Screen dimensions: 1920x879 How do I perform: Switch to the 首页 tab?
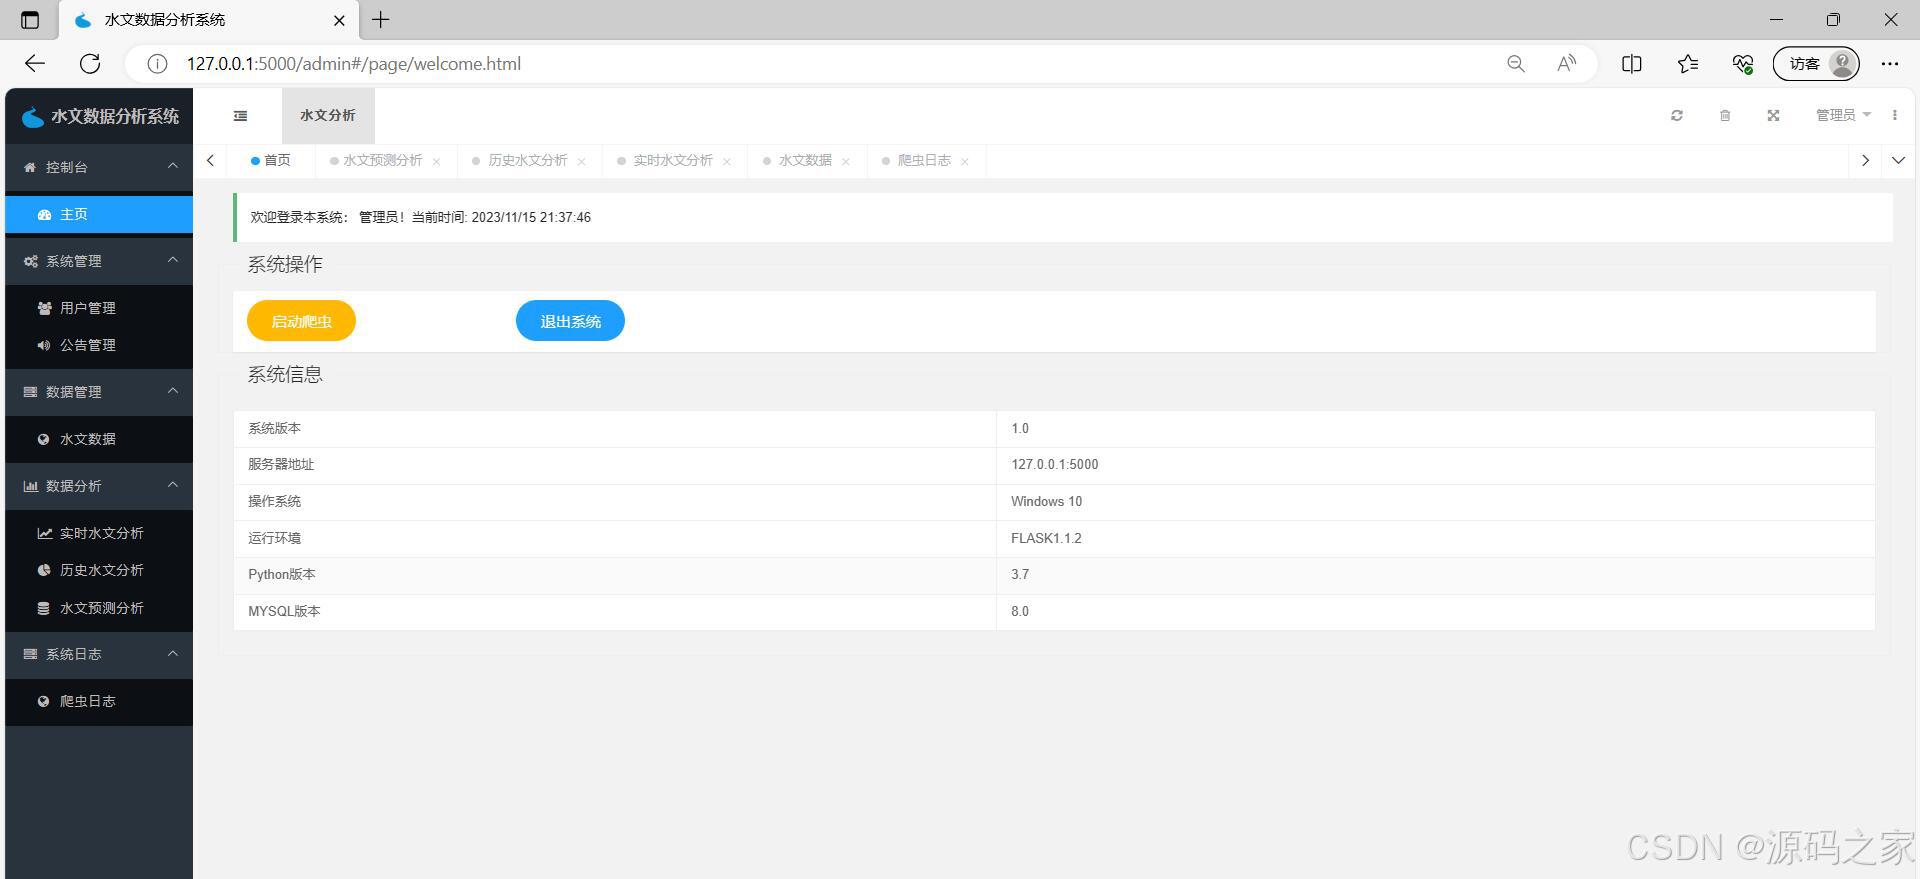pos(271,160)
